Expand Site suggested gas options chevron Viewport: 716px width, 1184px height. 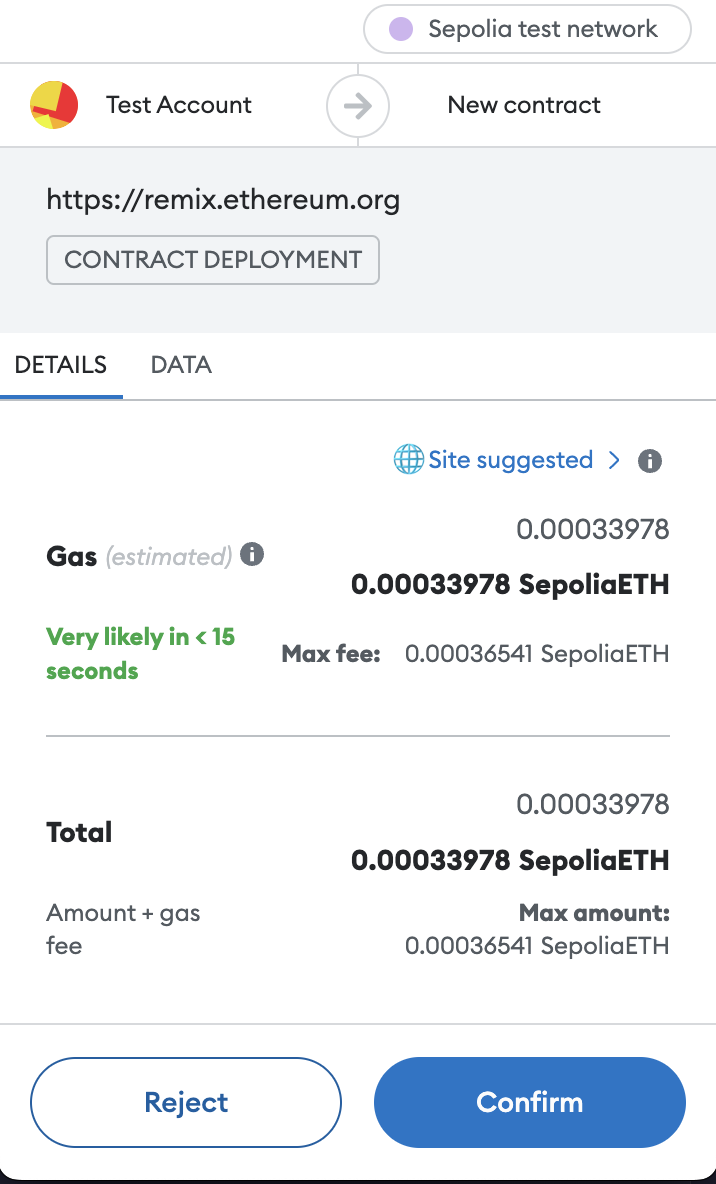coord(614,460)
